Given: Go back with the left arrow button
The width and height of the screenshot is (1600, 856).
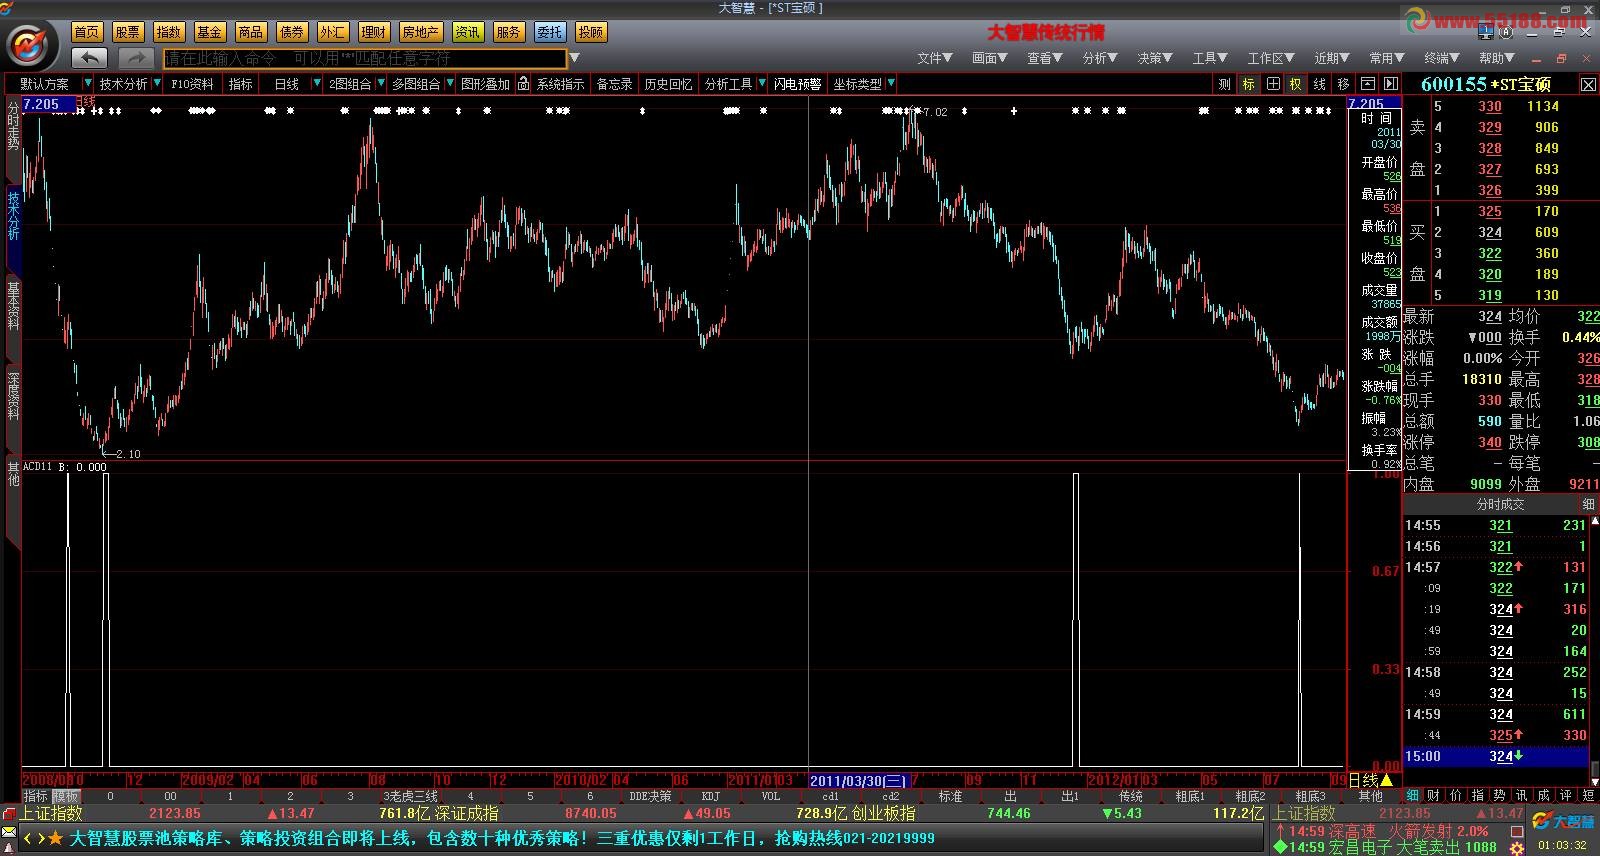Looking at the screenshot, I should (89, 58).
